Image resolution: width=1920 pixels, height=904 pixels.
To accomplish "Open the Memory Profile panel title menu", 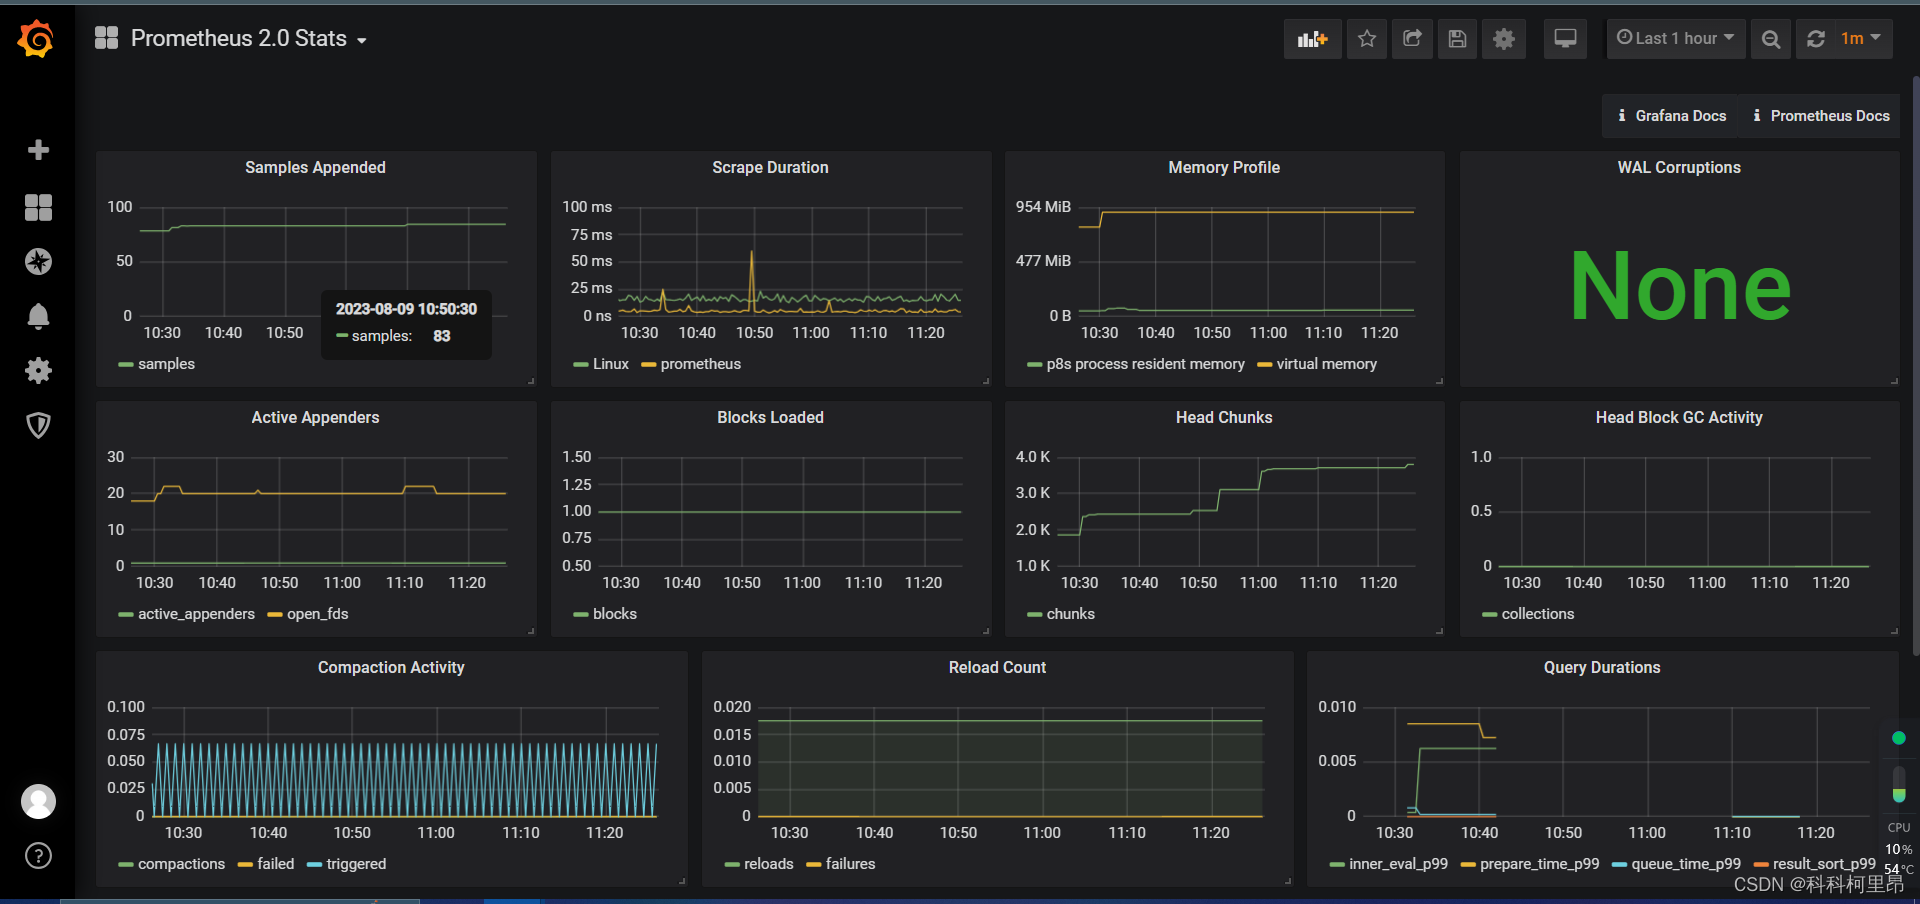I will click(1224, 167).
